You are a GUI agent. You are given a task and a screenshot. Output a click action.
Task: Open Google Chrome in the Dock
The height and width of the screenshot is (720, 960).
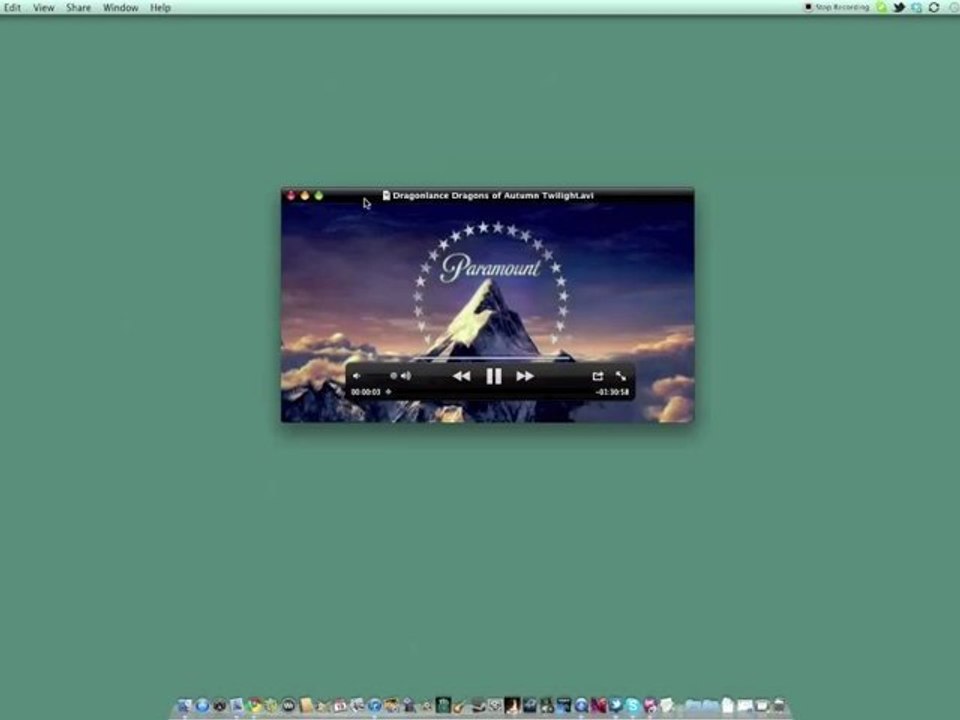pos(254,705)
